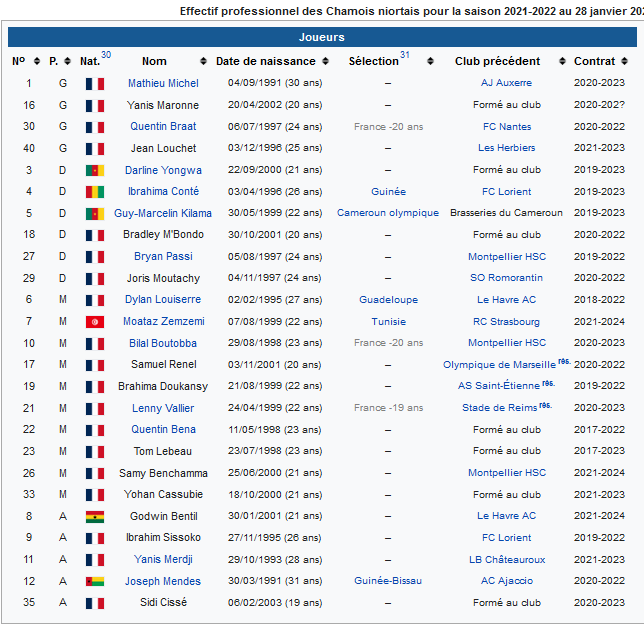
Task: Open Quentin Bena player link
Action: 163,429
